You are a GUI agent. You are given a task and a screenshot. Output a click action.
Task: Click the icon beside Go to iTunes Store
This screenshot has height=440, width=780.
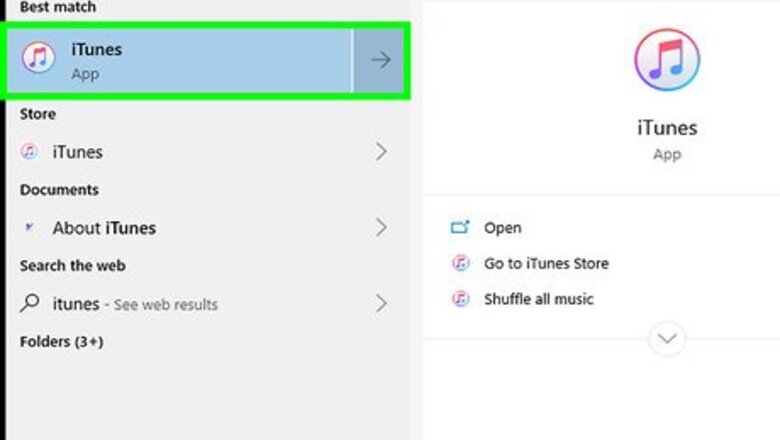click(460, 264)
